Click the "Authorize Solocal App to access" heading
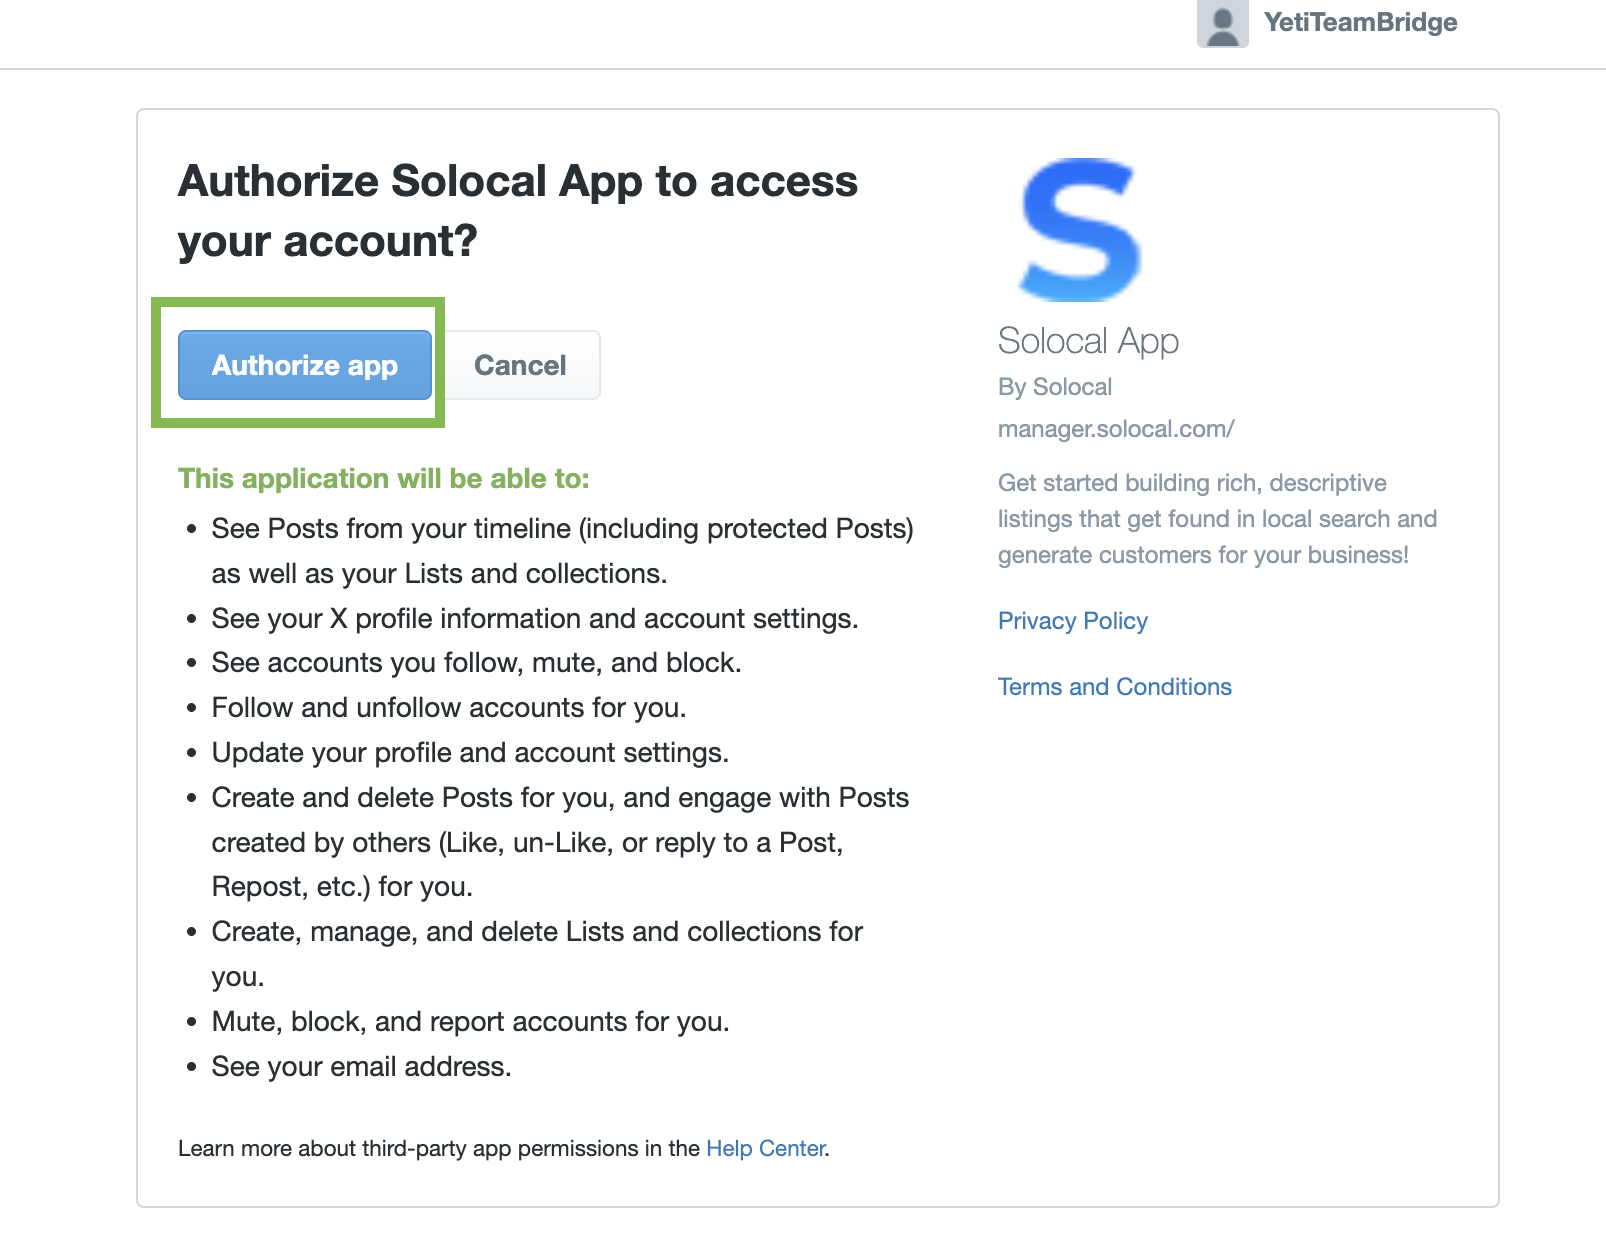This screenshot has width=1606, height=1244. coord(517,182)
